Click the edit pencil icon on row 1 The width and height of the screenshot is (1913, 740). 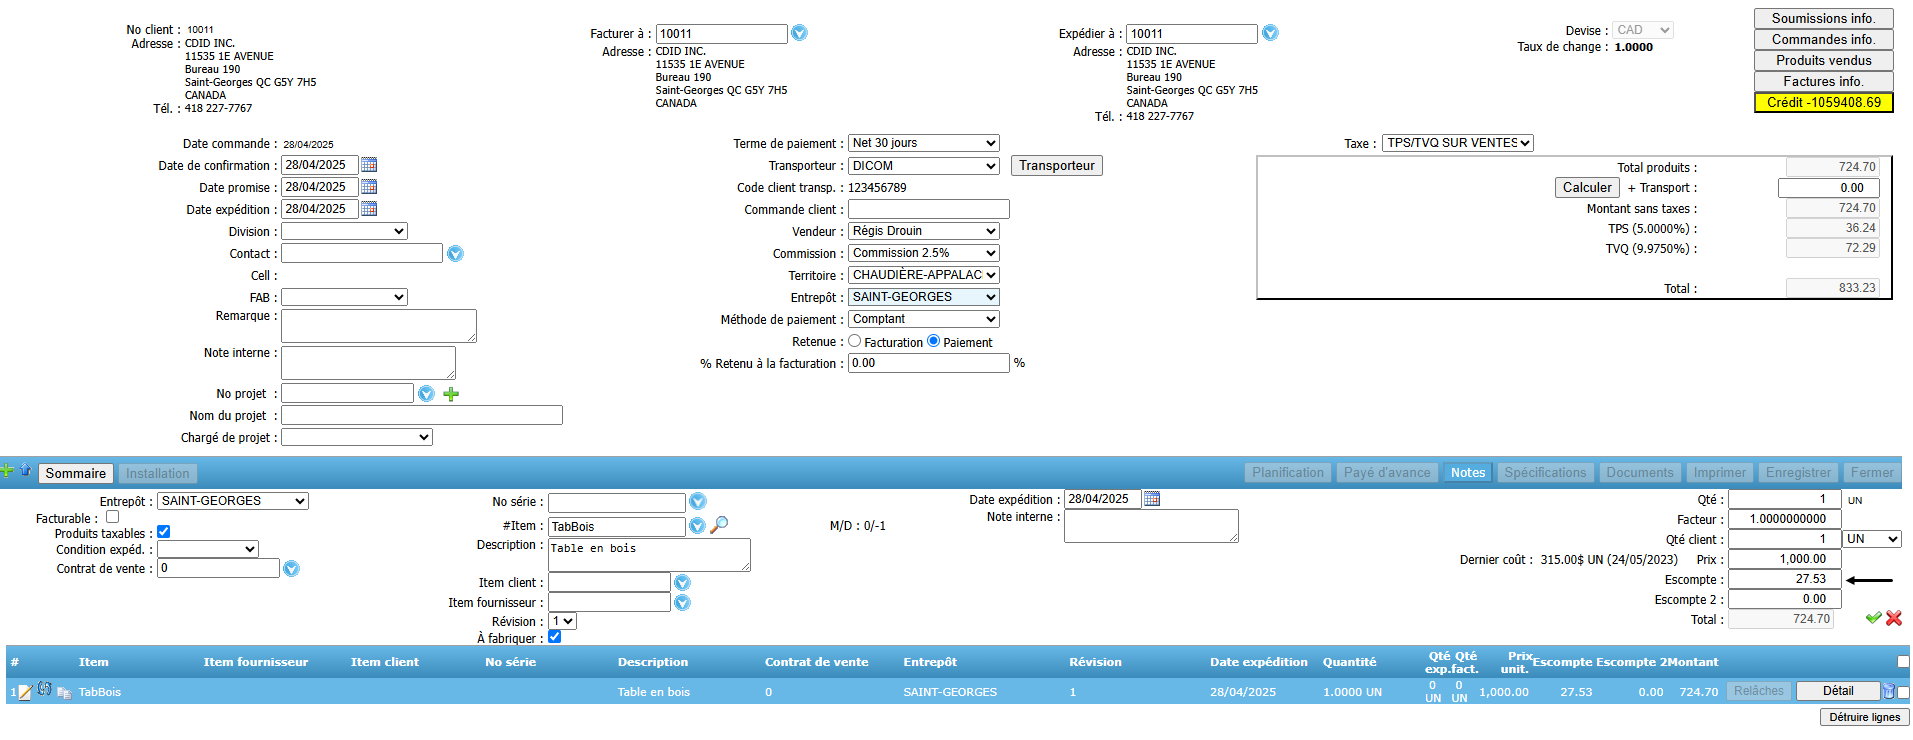pyautogui.click(x=26, y=692)
